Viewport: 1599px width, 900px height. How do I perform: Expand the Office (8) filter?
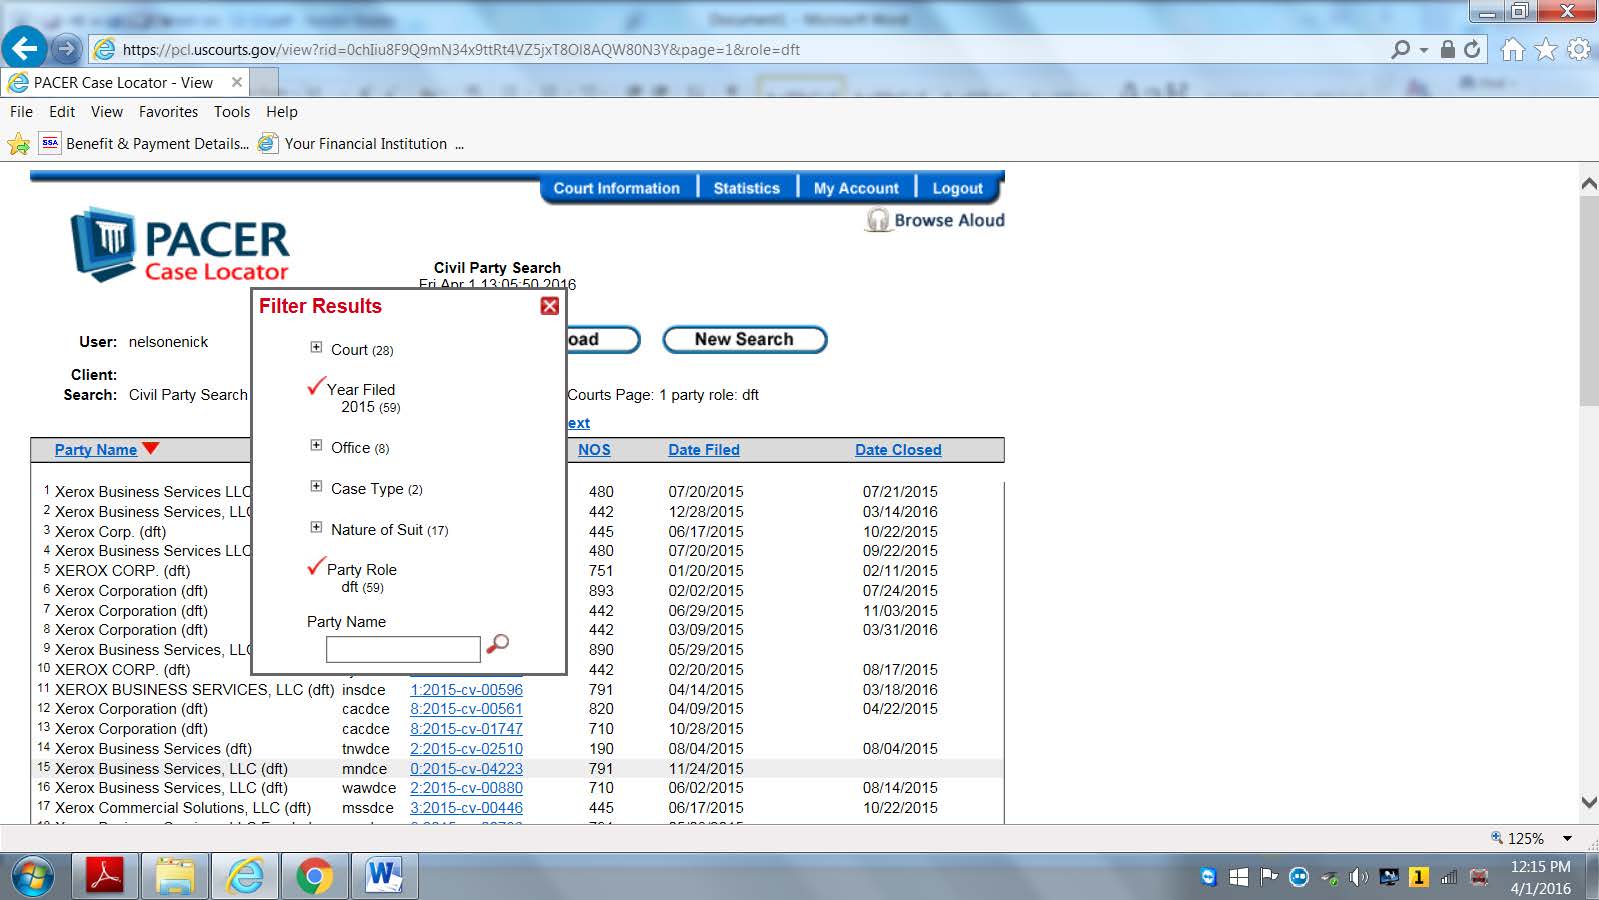pos(316,446)
